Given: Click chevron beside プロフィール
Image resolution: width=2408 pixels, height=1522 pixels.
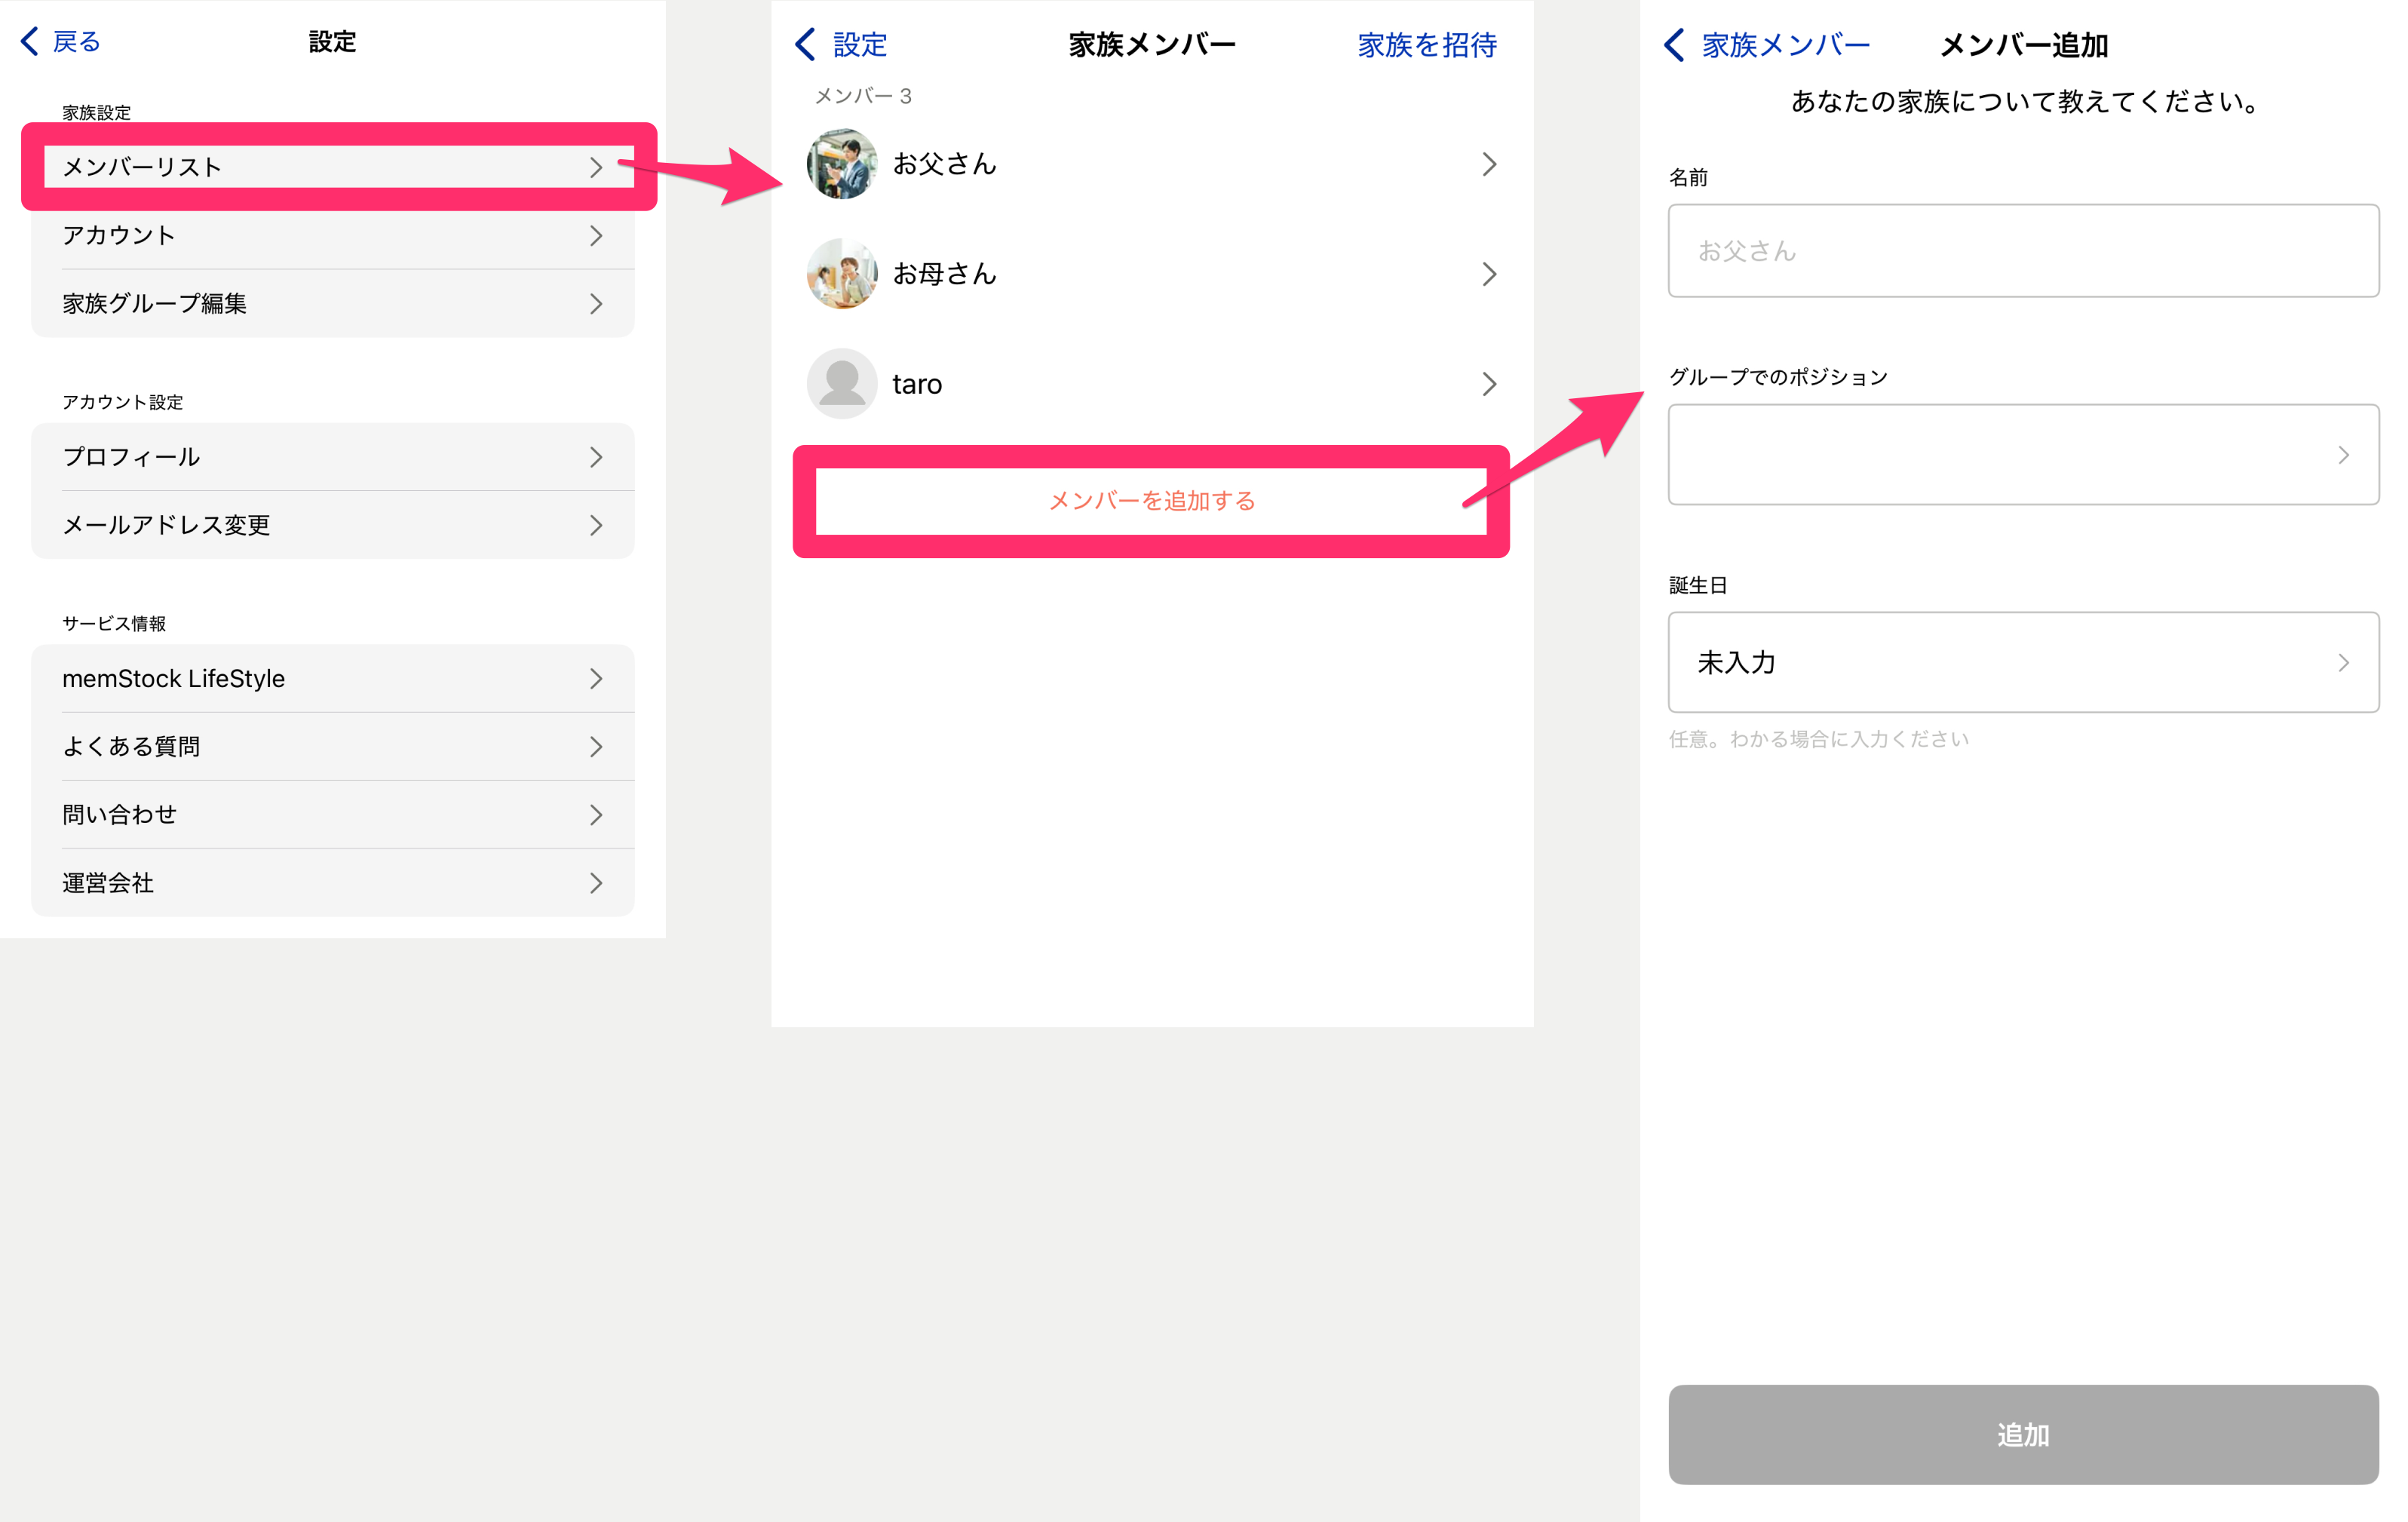Looking at the screenshot, I should coord(596,457).
